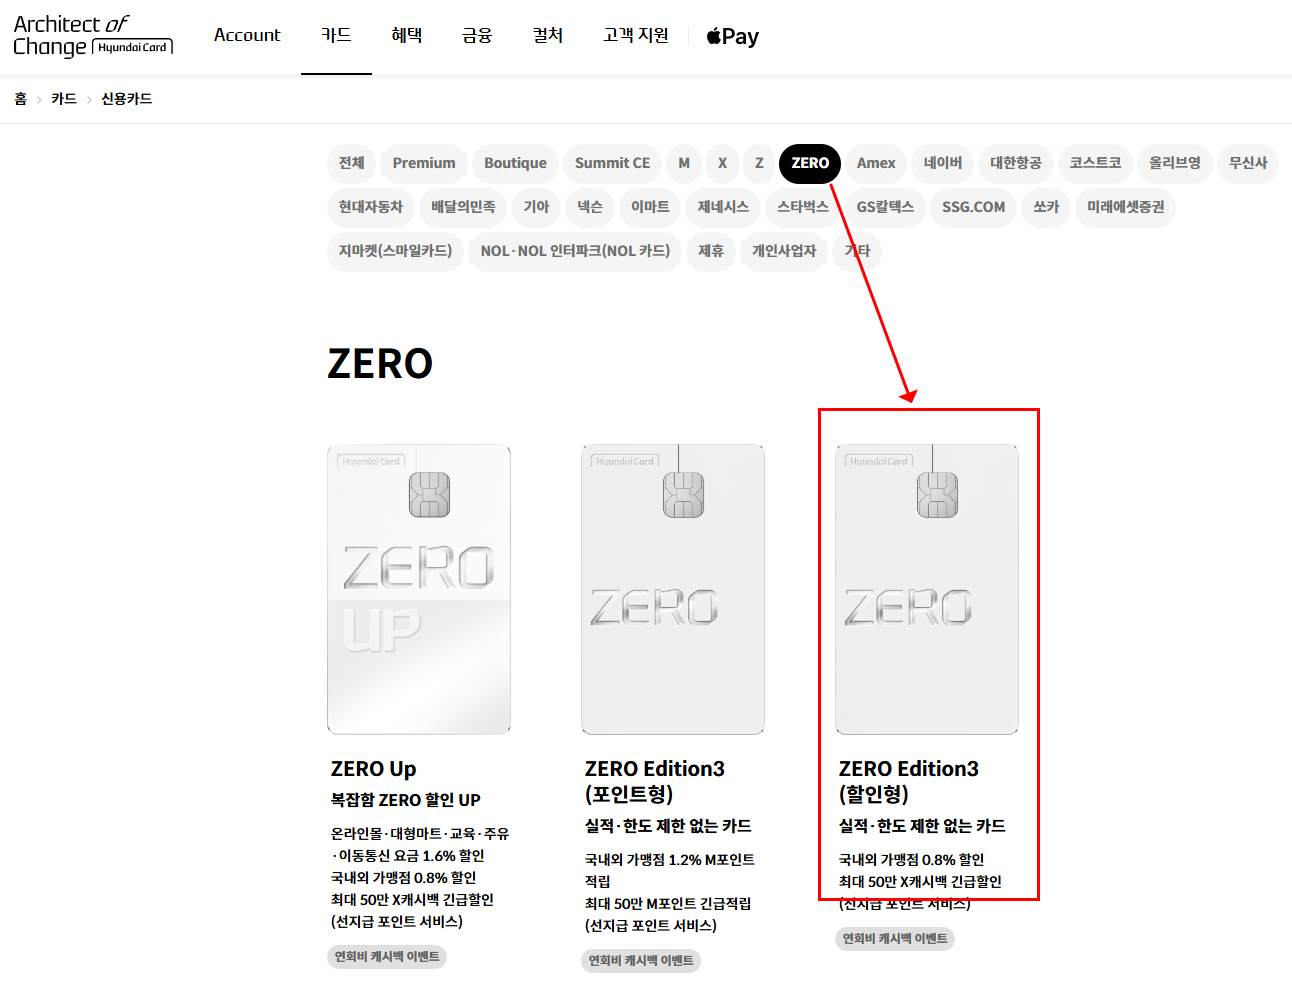Select the NOL 인터파크(NOL 카드) filter chip
The image size is (1292, 996).
575,251
